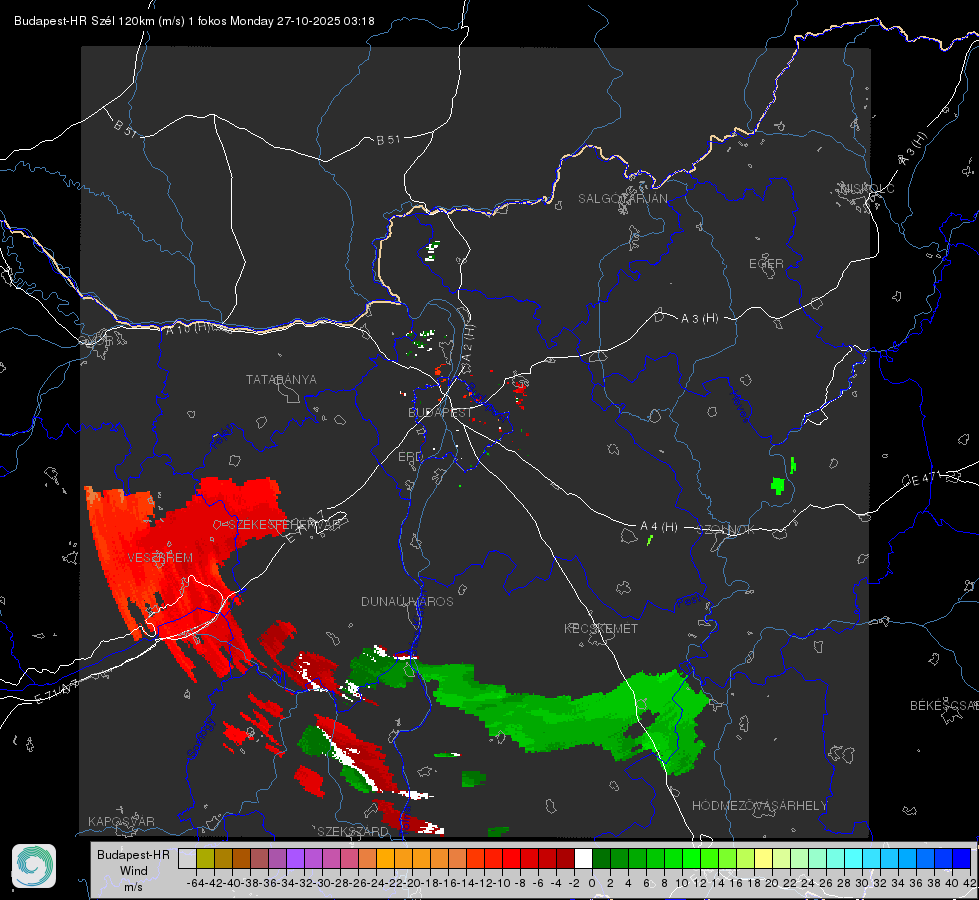The image size is (979, 900).
Task: Click the radar title text with date 27-10-2025
Action: 194,21
